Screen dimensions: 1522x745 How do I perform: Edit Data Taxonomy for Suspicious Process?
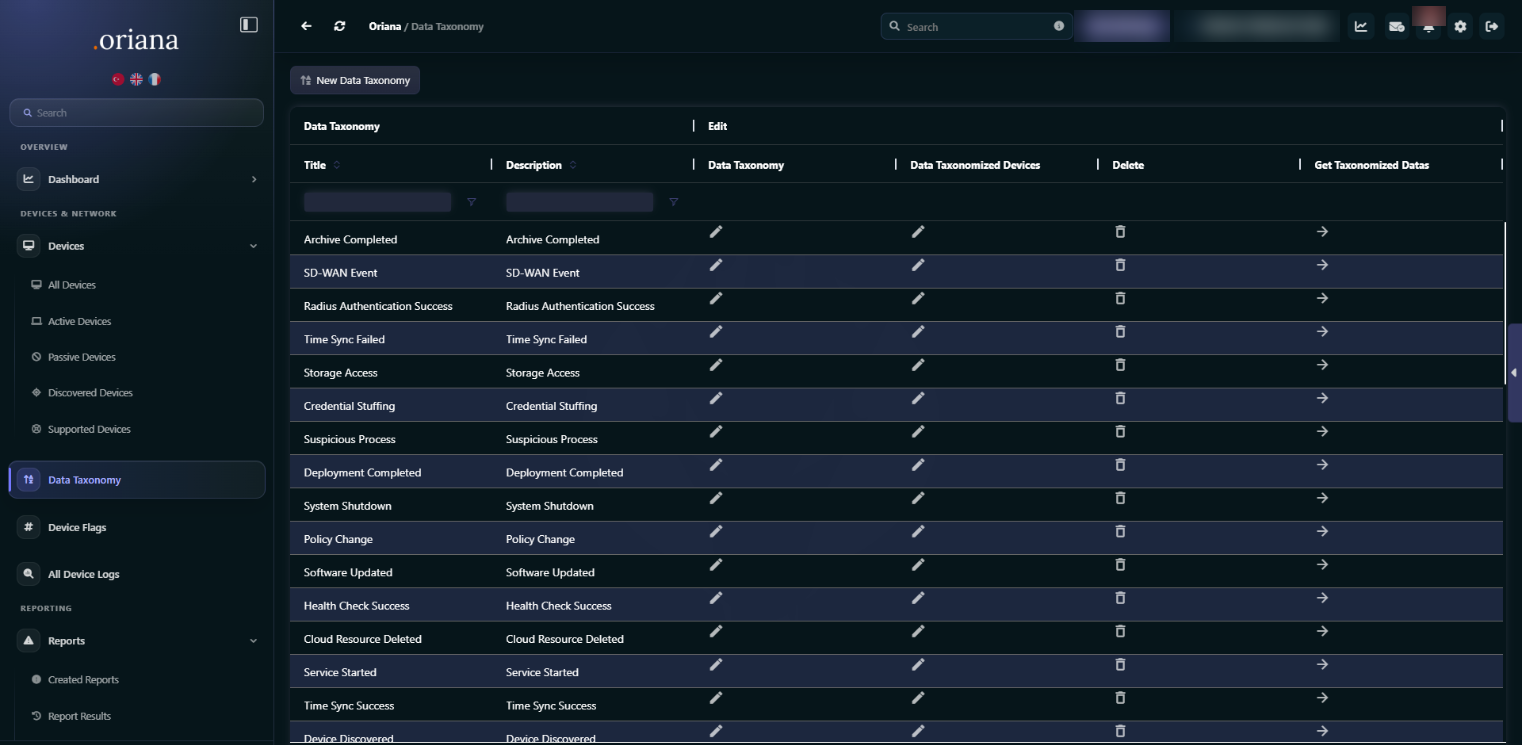point(716,432)
